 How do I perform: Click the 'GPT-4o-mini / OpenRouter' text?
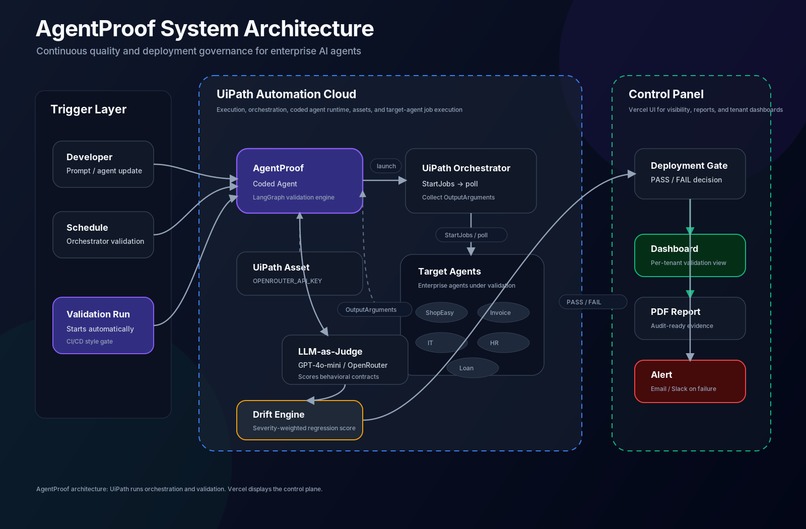click(343, 365)
